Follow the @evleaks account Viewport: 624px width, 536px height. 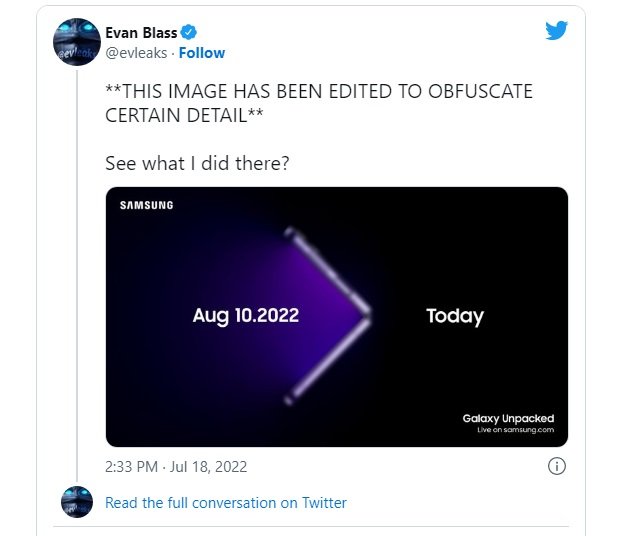[x=202, y=53]
